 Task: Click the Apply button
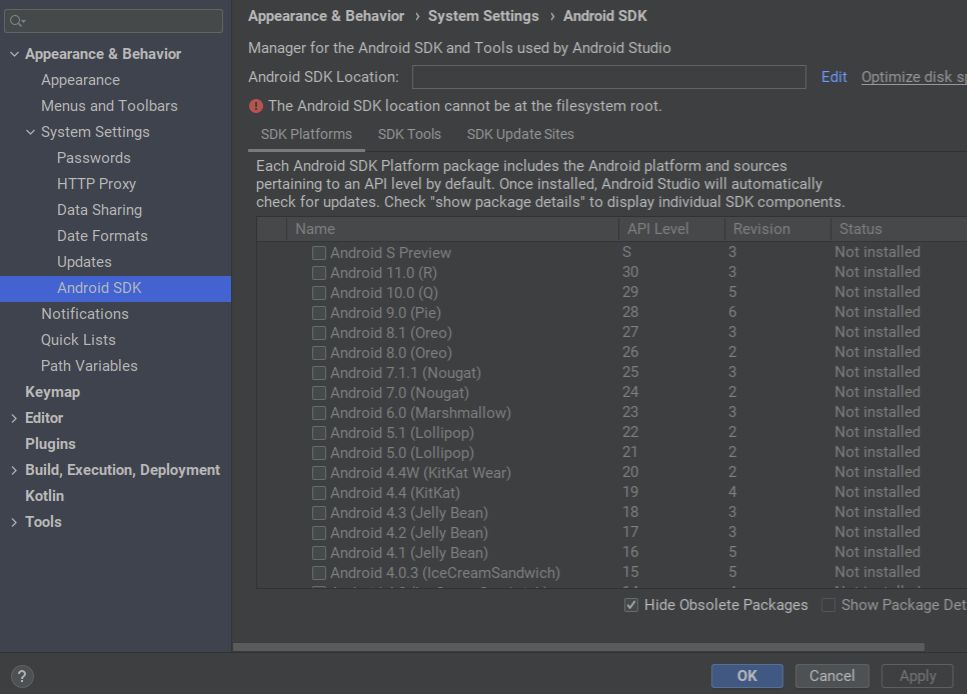point(917,676)
